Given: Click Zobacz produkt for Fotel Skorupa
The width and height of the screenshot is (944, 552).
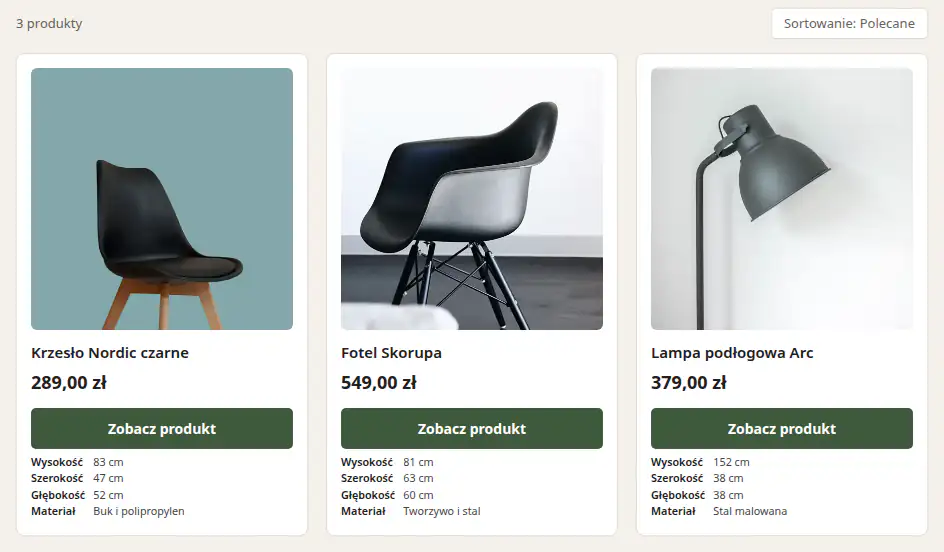Looking at the screenshot, I should 472,429.
